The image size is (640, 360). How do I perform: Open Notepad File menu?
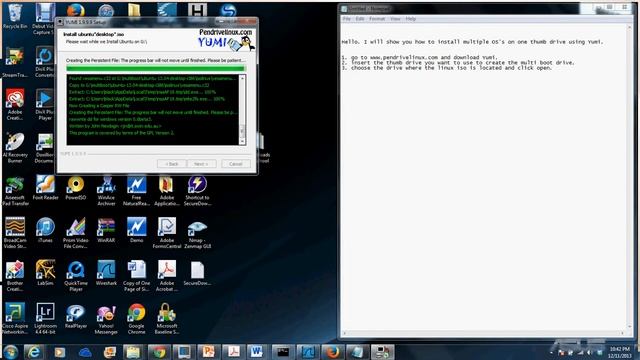347,19
